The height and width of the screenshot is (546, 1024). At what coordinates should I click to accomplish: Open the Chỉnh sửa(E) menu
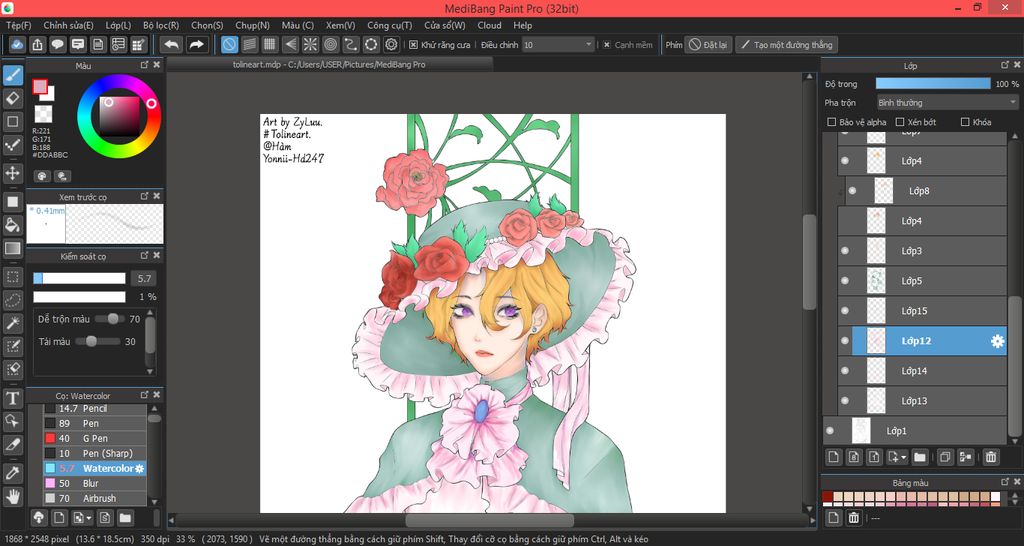point(68,25)
